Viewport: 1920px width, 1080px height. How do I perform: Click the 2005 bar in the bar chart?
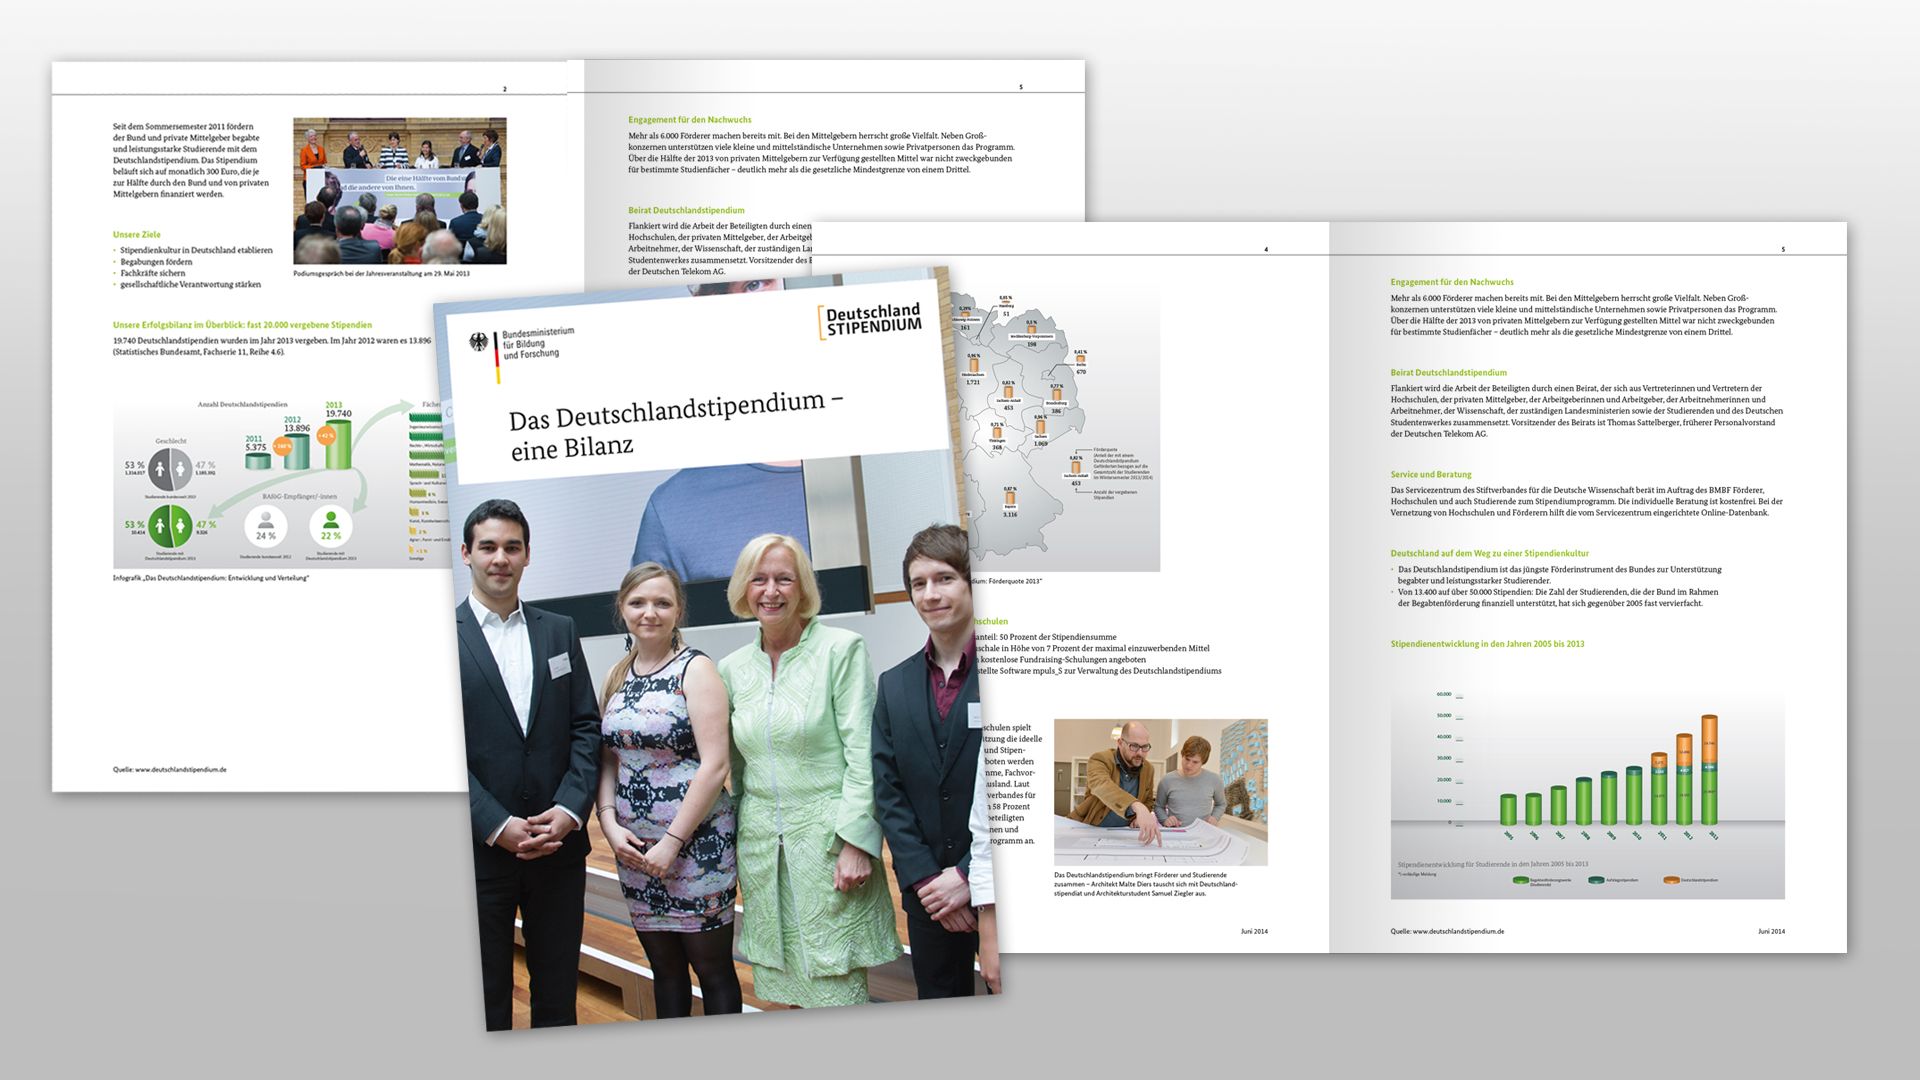[x=1508, y=810]
